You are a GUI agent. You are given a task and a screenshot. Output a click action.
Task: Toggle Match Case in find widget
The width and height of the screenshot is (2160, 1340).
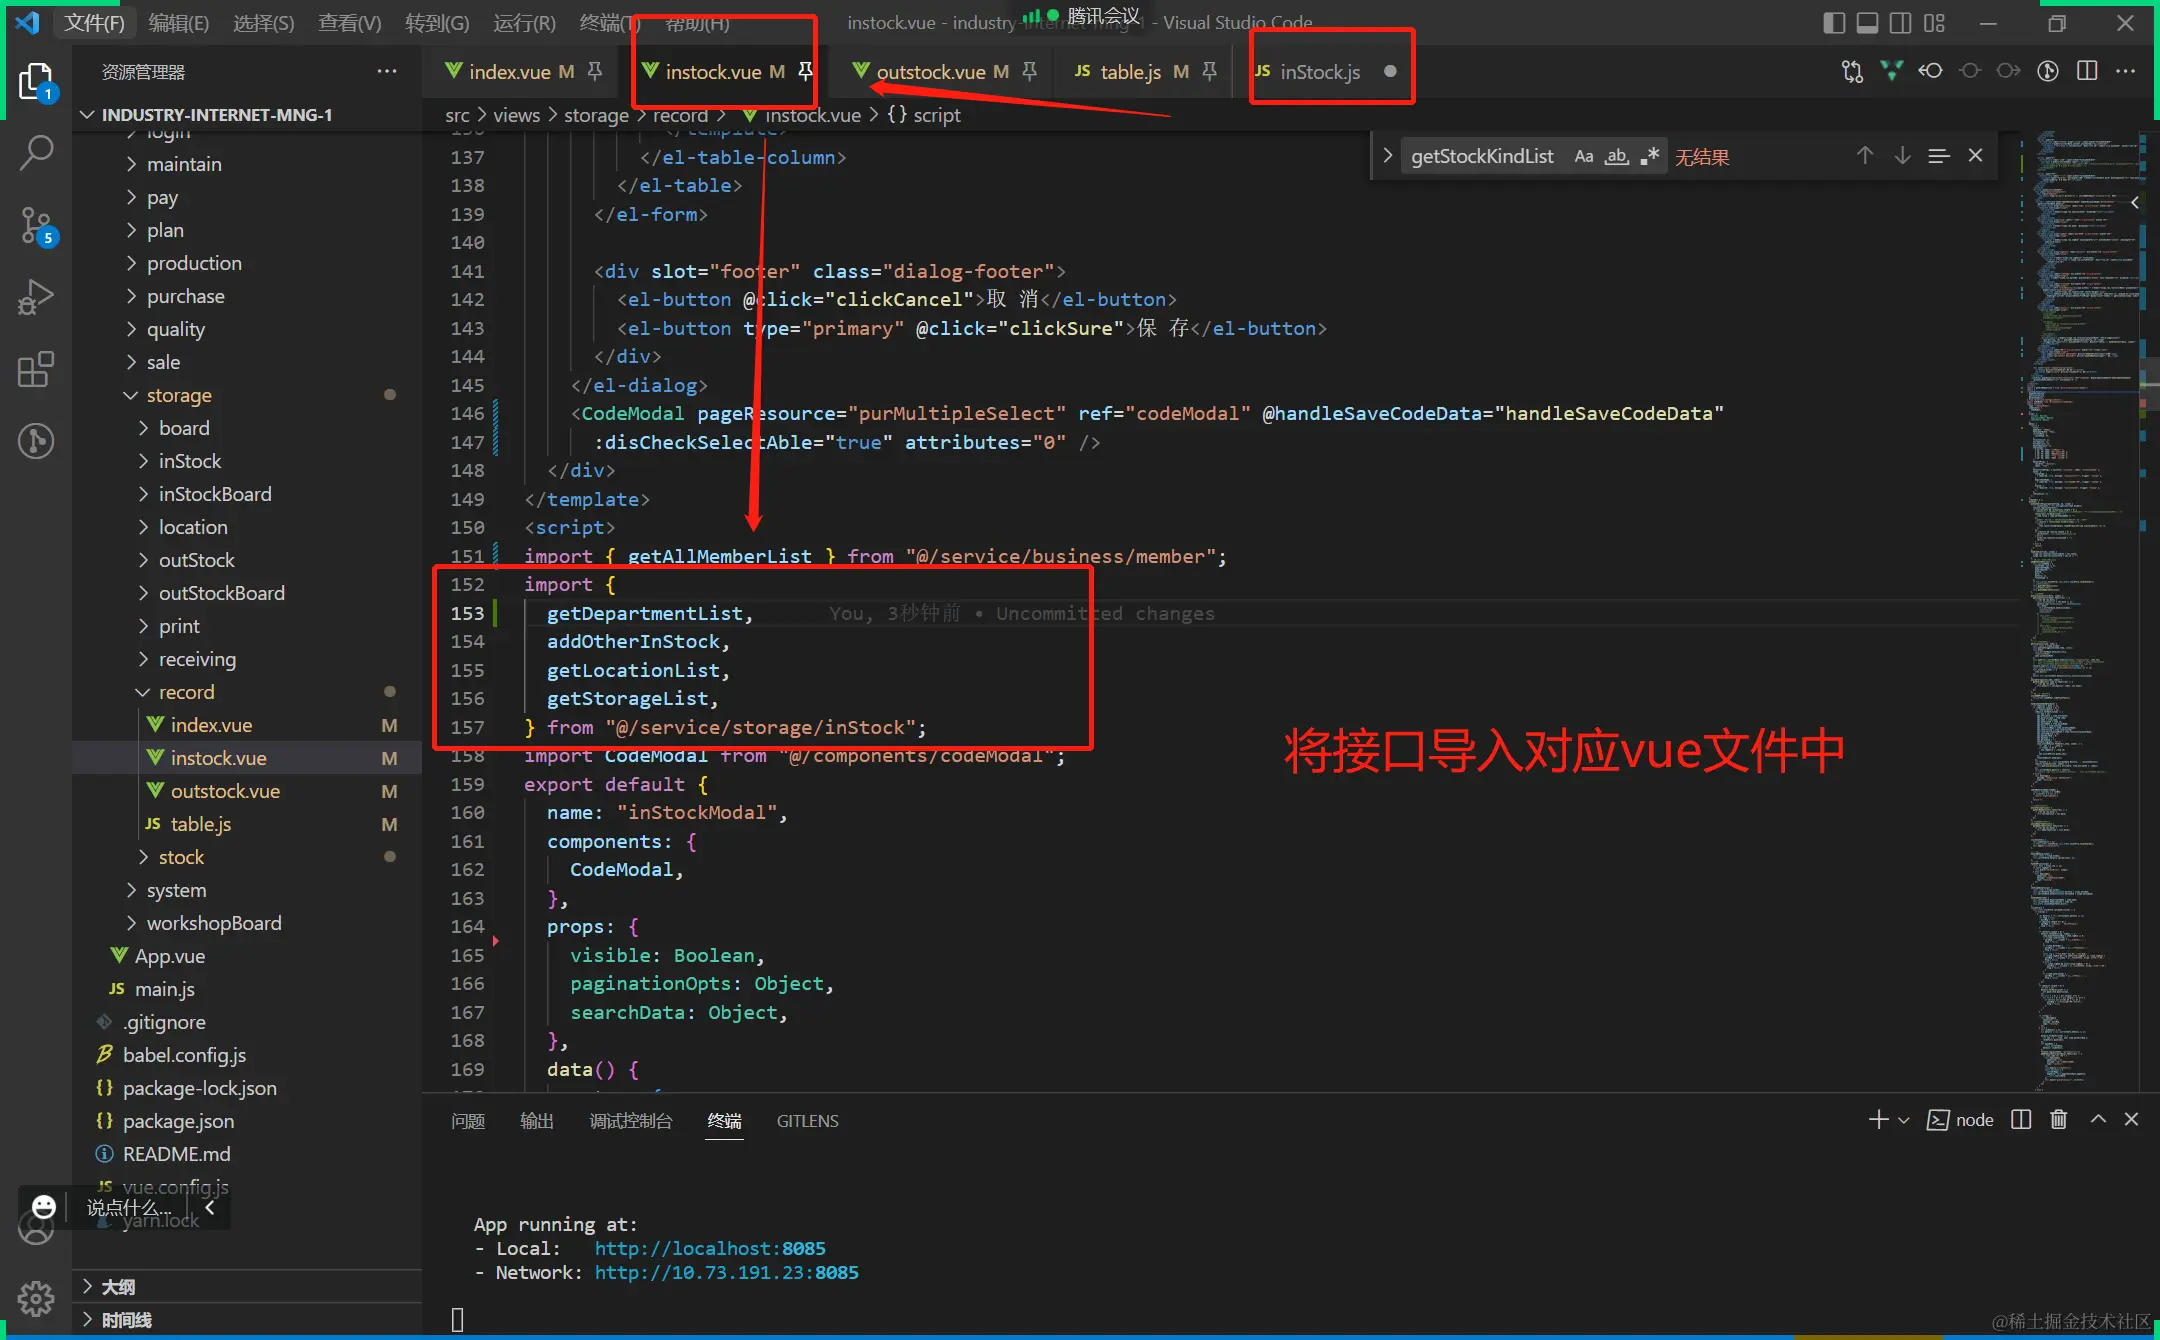click(1583, 156)
